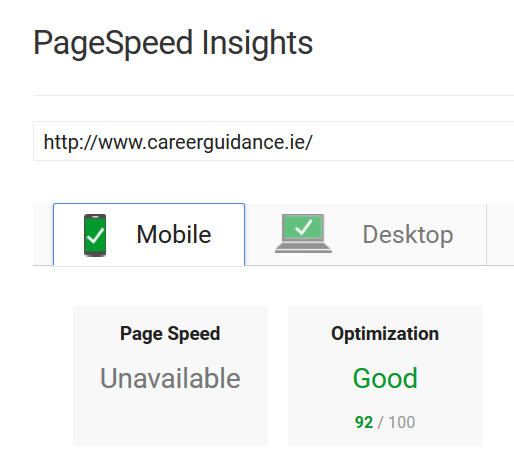Click the green Good optimization rating
Viewport: 514px width, 470px height.
(x=385, y=378)
